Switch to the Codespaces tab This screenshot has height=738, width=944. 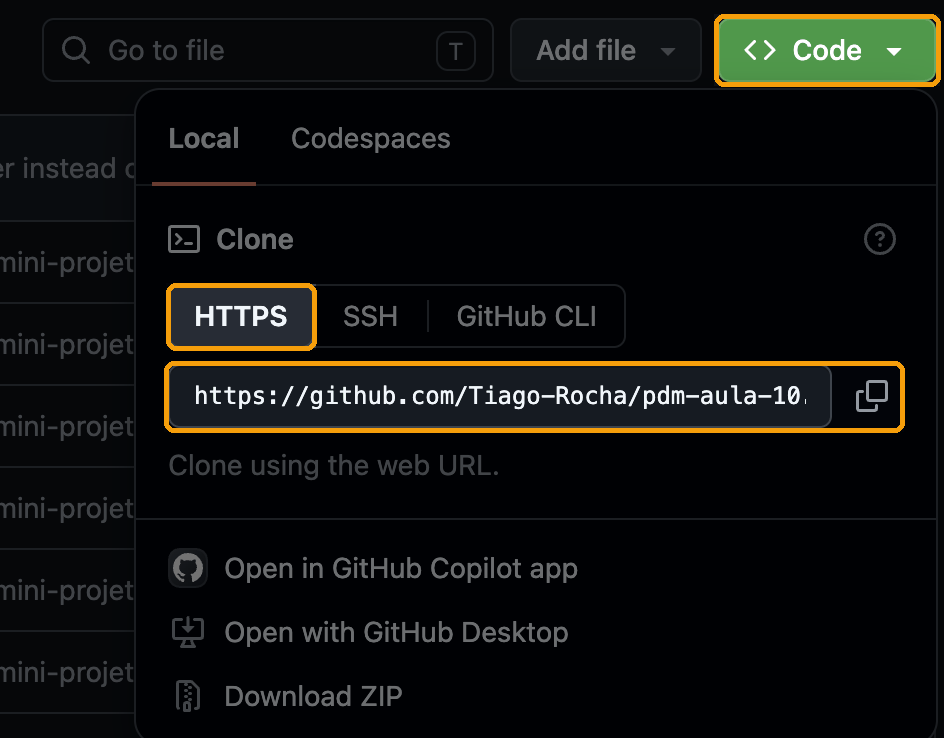tap(371, 138)
